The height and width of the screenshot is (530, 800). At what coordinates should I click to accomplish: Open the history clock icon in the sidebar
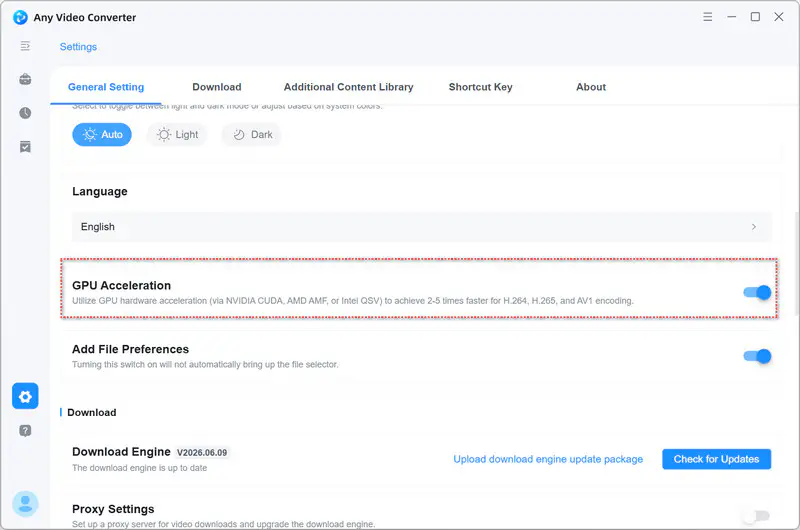(x=25, y=113)
